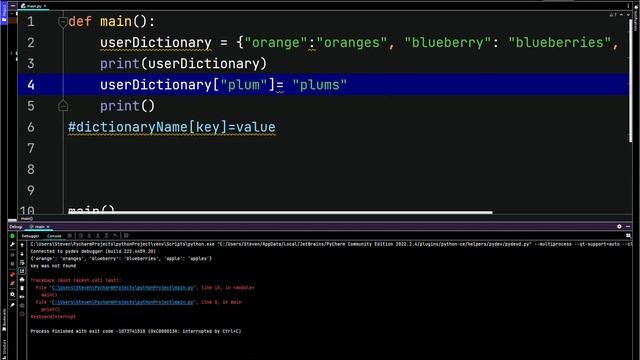
Task: Clear the console with the trash icon
Action: pyautogui.click(x=22, y=288)
